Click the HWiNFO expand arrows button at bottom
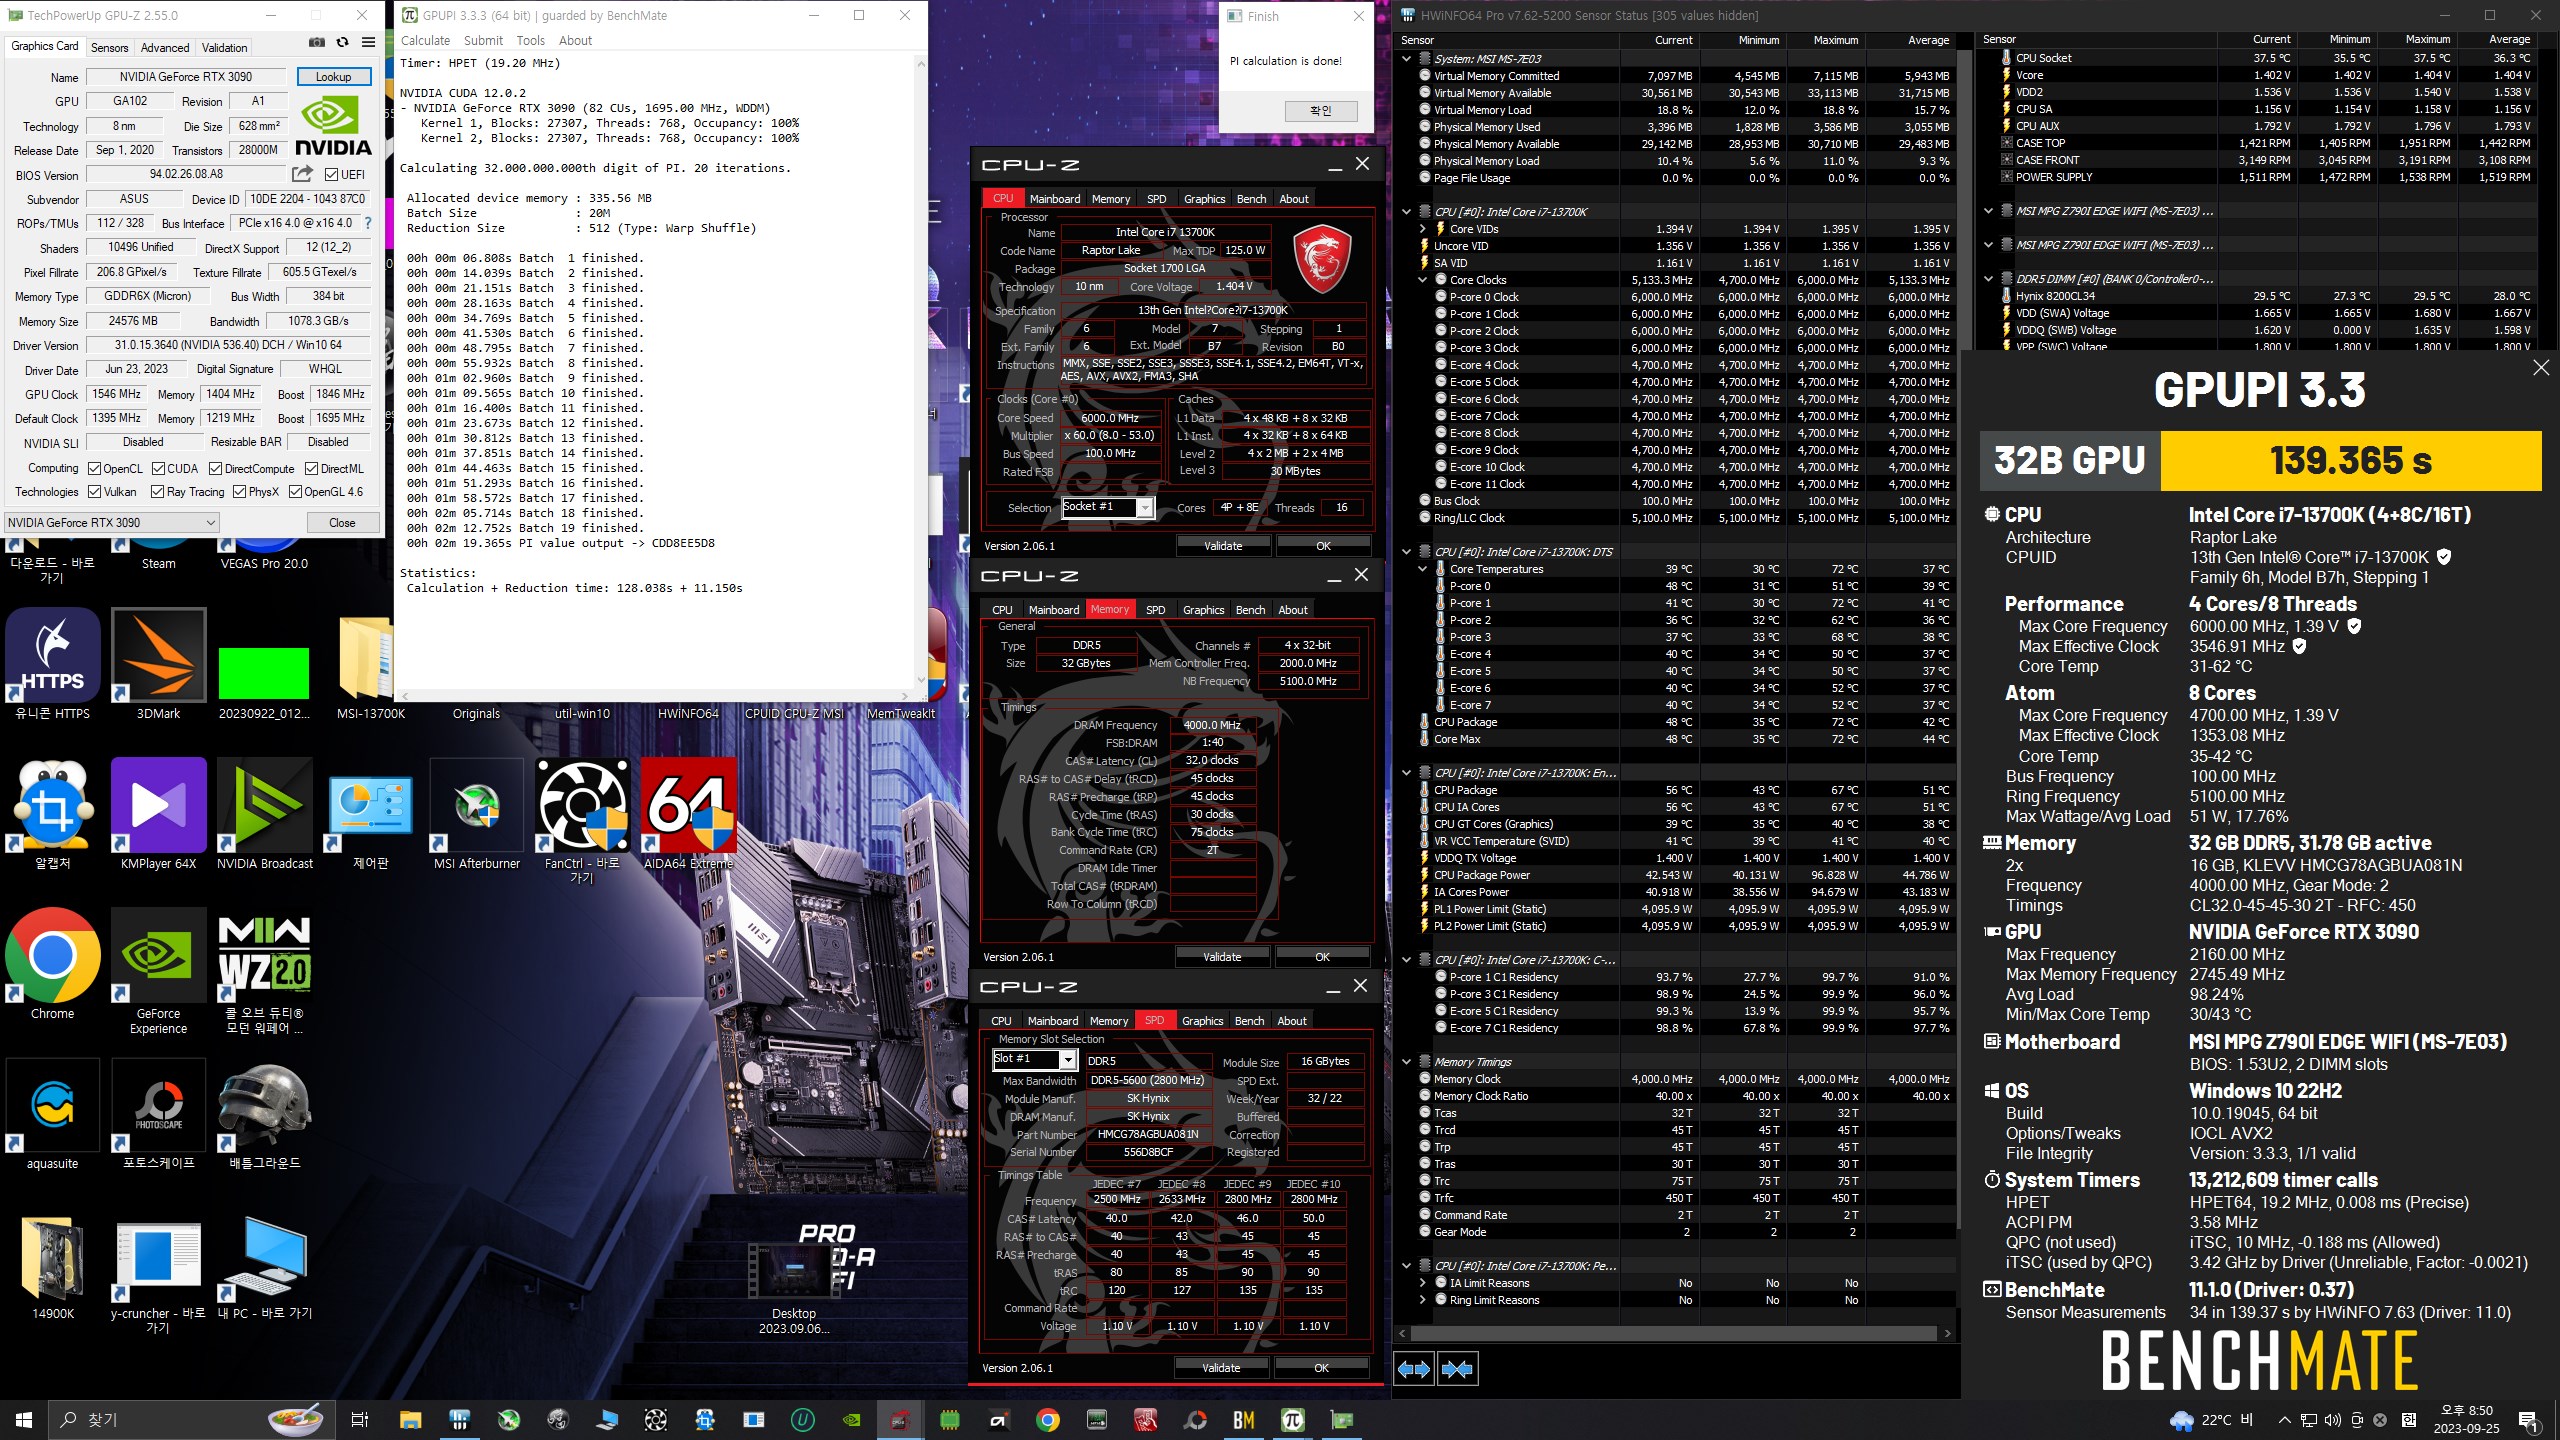The width and height of the screenshot is (2560, 1440). [1414, 1369]
